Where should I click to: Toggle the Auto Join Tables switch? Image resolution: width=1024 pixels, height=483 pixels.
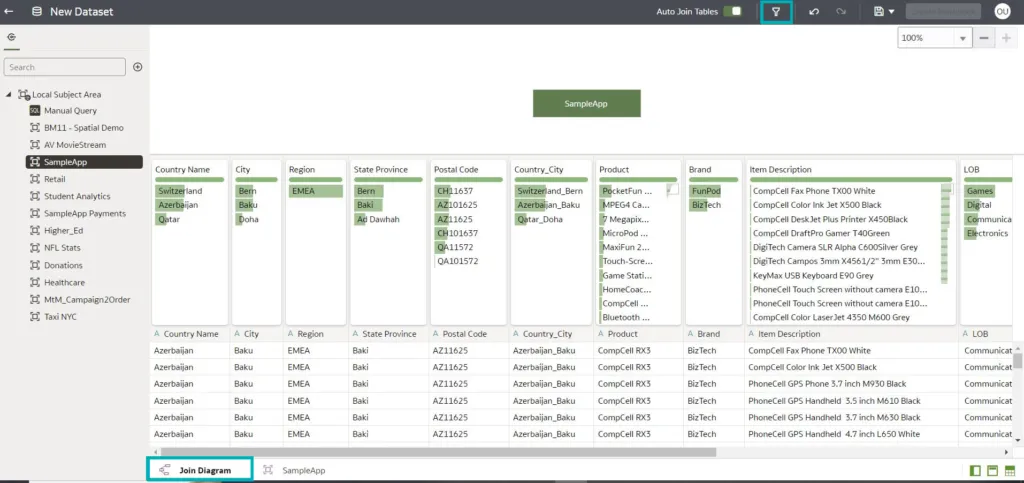click(734, 12)
